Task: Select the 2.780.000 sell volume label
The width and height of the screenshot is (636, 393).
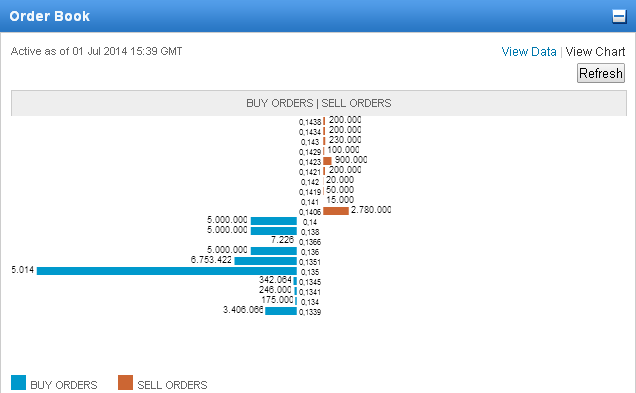Action: pos(371,210)
